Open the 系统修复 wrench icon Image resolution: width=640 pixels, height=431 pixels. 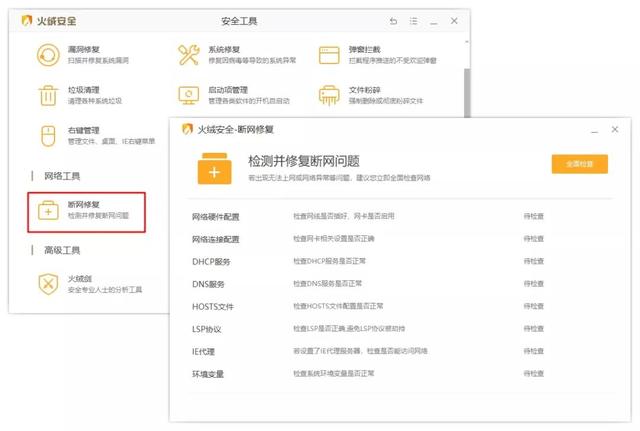[189, 55]
